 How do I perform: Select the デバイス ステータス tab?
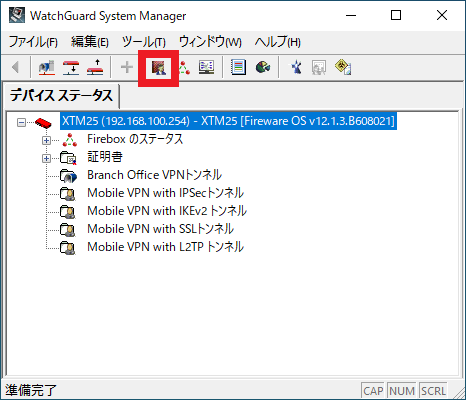click(61, 96)
